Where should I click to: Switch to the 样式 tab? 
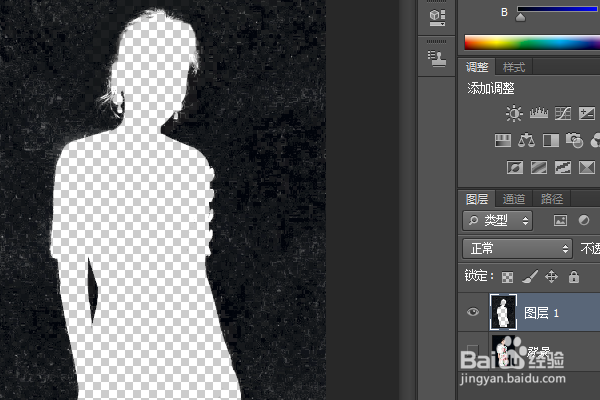(x=514, y=67)
